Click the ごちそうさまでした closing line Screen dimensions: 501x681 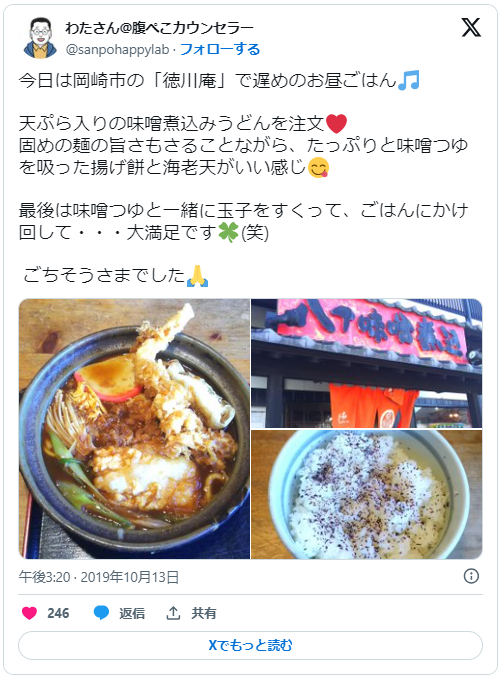click(115, 276)
